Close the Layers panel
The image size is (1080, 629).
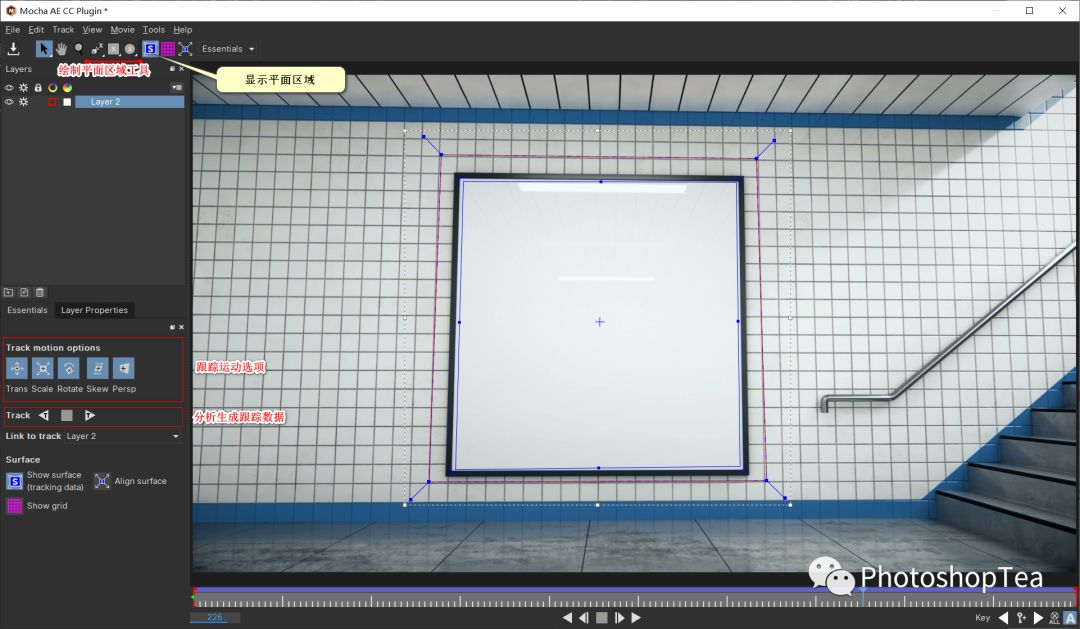click(x=181, y=69)
